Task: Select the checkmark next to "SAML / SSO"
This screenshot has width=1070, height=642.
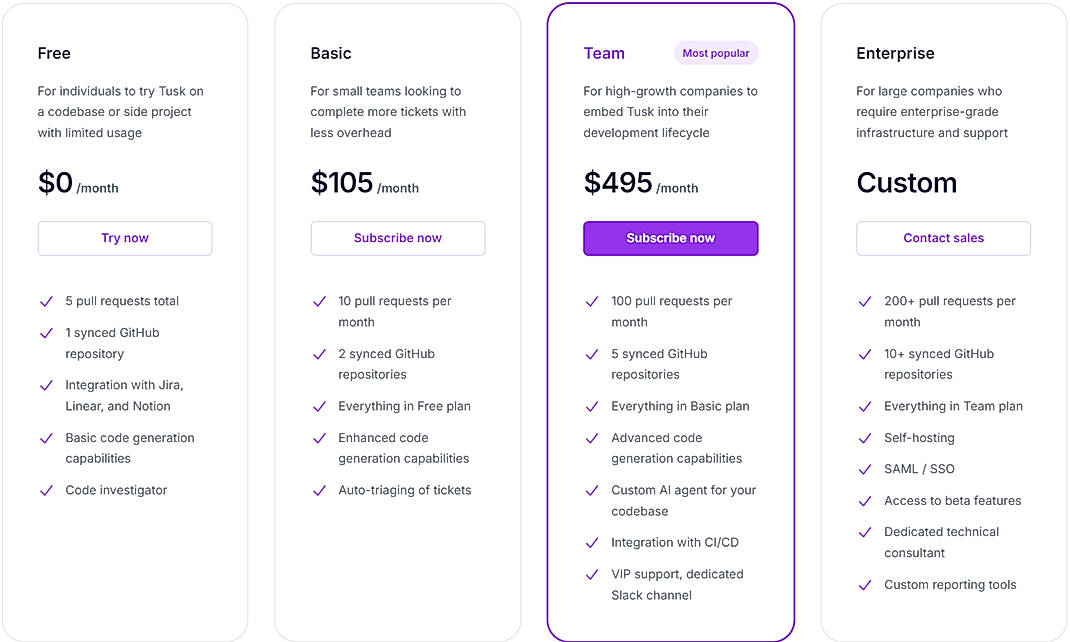Action: click(x=865, y=469)
